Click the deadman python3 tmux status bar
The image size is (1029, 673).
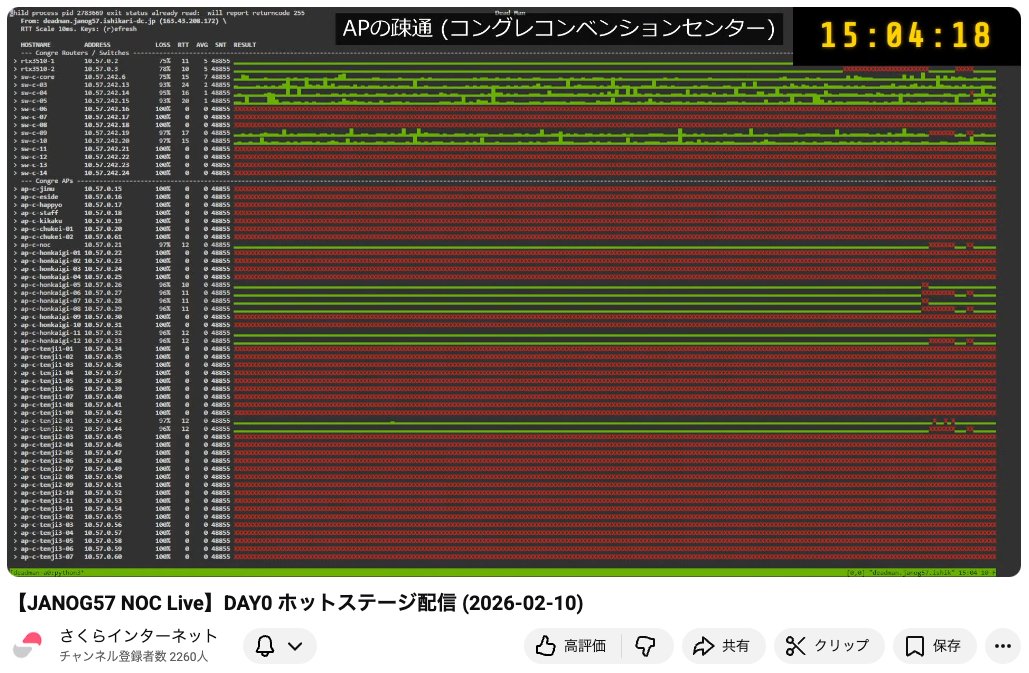click(503, 573)
